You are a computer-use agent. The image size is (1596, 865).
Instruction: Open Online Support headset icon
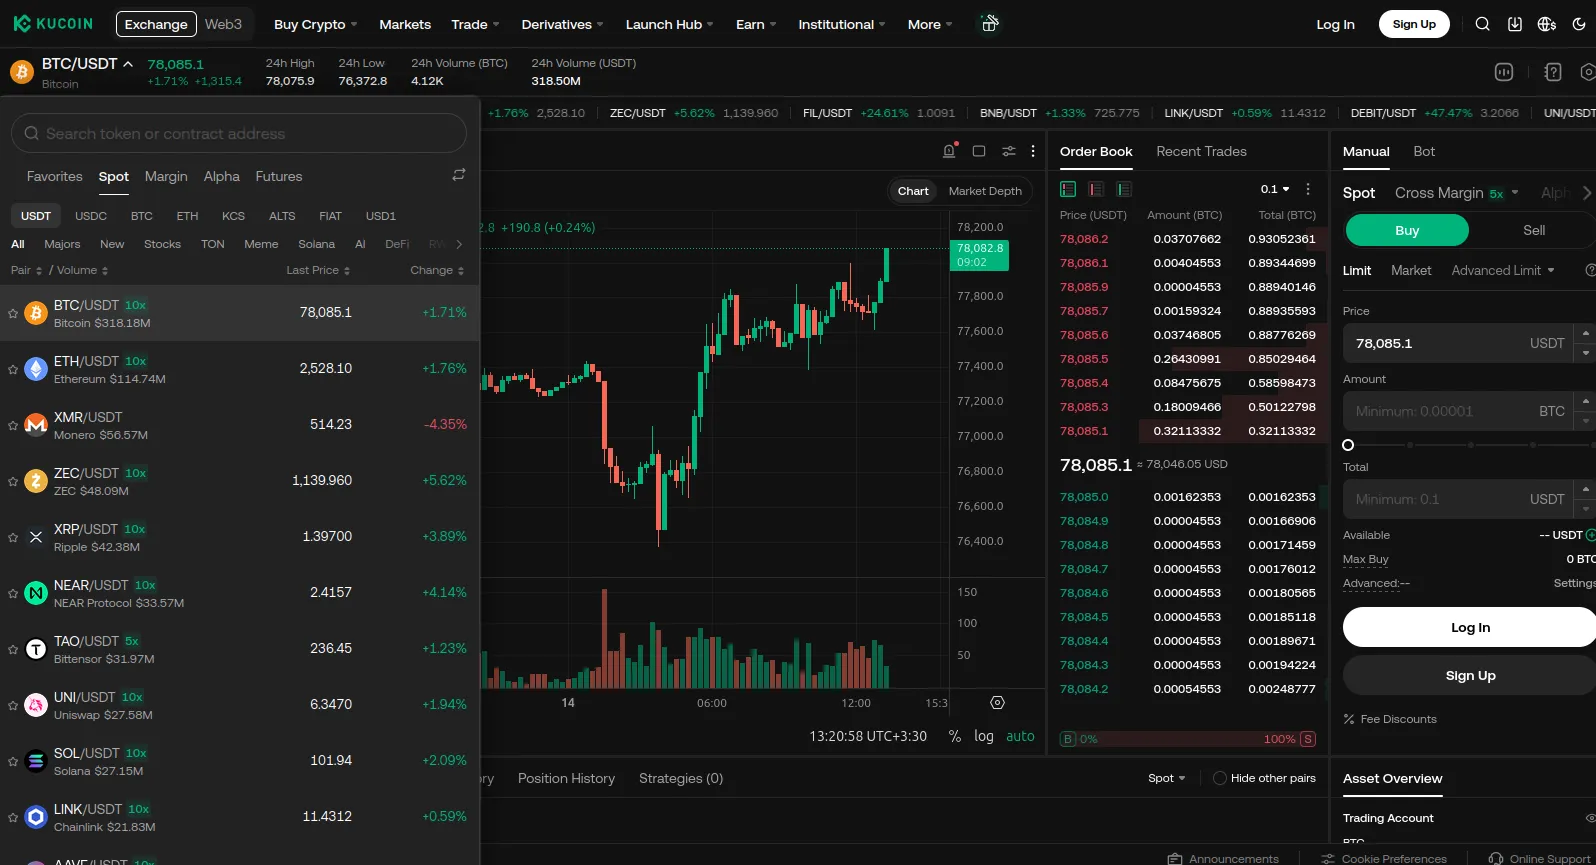click(x=1496, y=858)
